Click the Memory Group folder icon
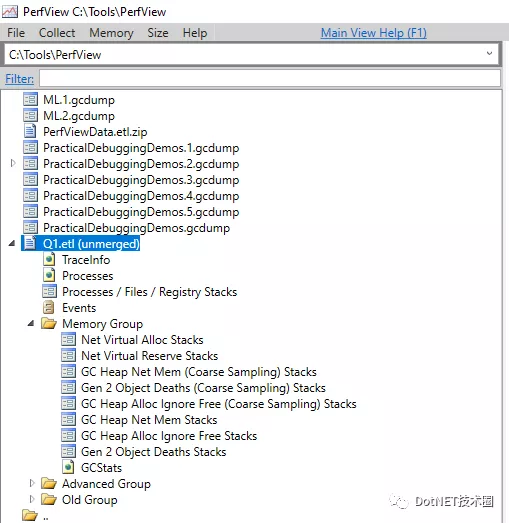This screenshot has height=523, width=509. point(49,324)
